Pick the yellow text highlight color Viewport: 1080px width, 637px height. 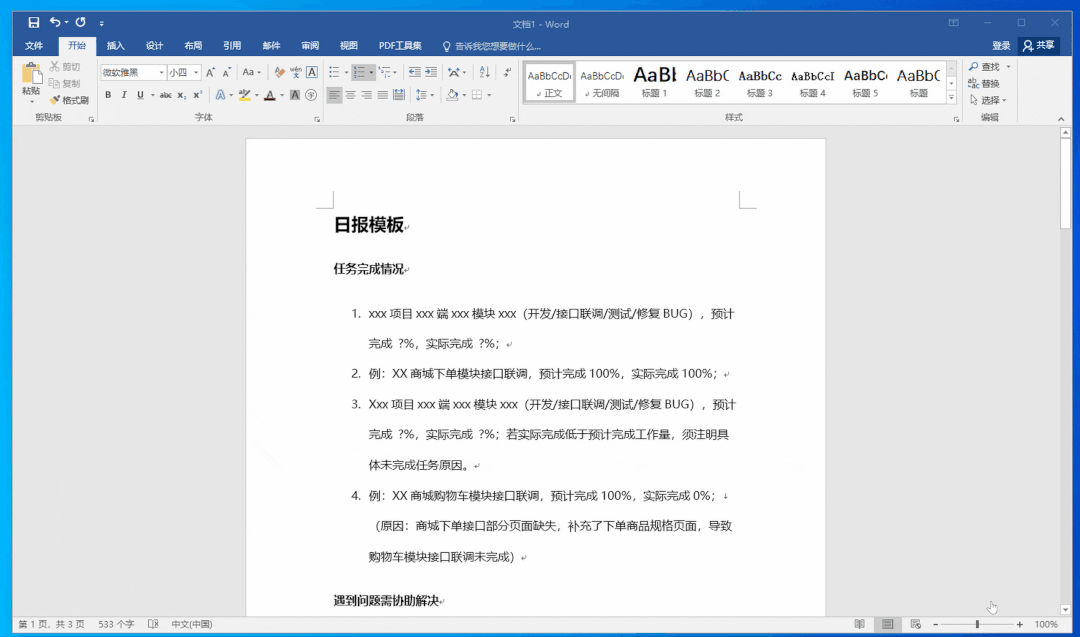pos(244,95)
